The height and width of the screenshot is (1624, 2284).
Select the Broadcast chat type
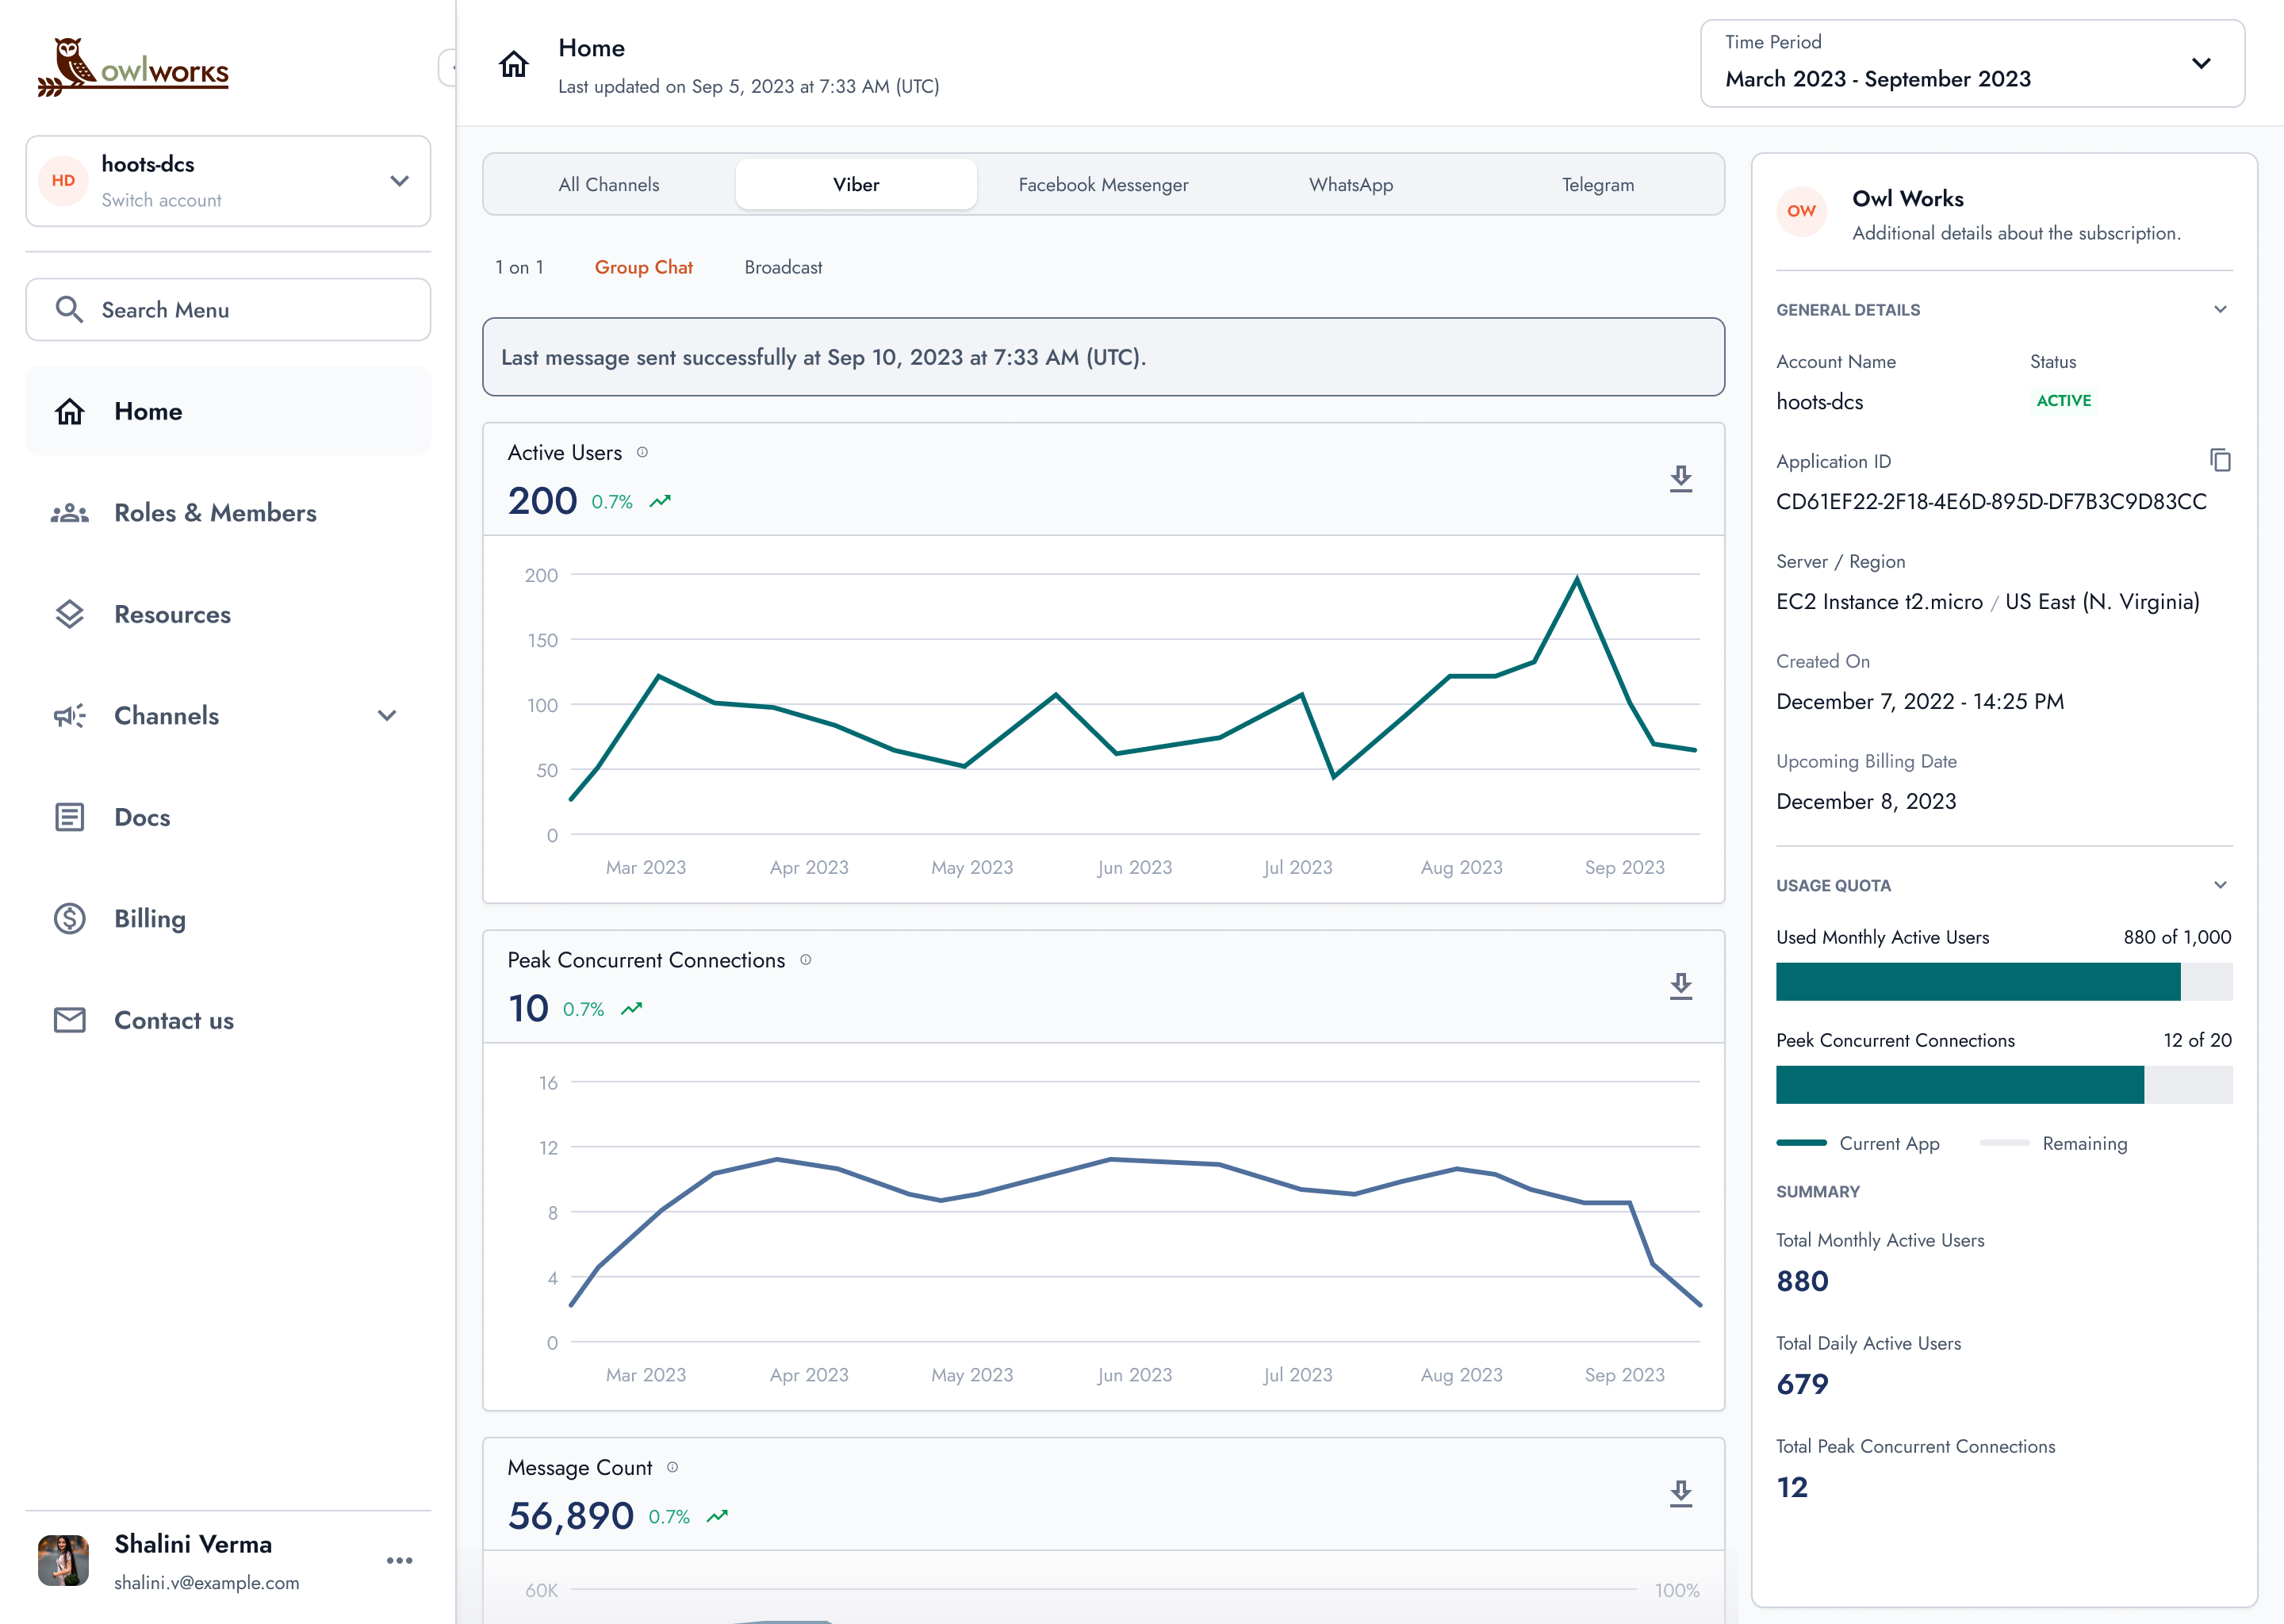[783, 267]
